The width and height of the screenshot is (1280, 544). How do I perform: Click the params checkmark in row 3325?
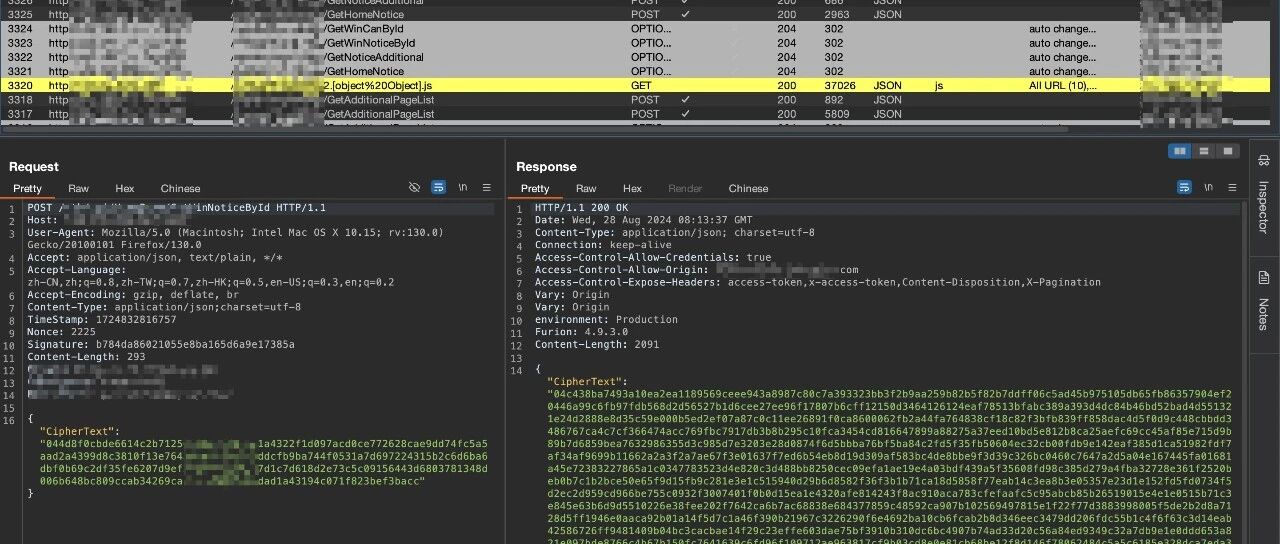coord(685,14)
